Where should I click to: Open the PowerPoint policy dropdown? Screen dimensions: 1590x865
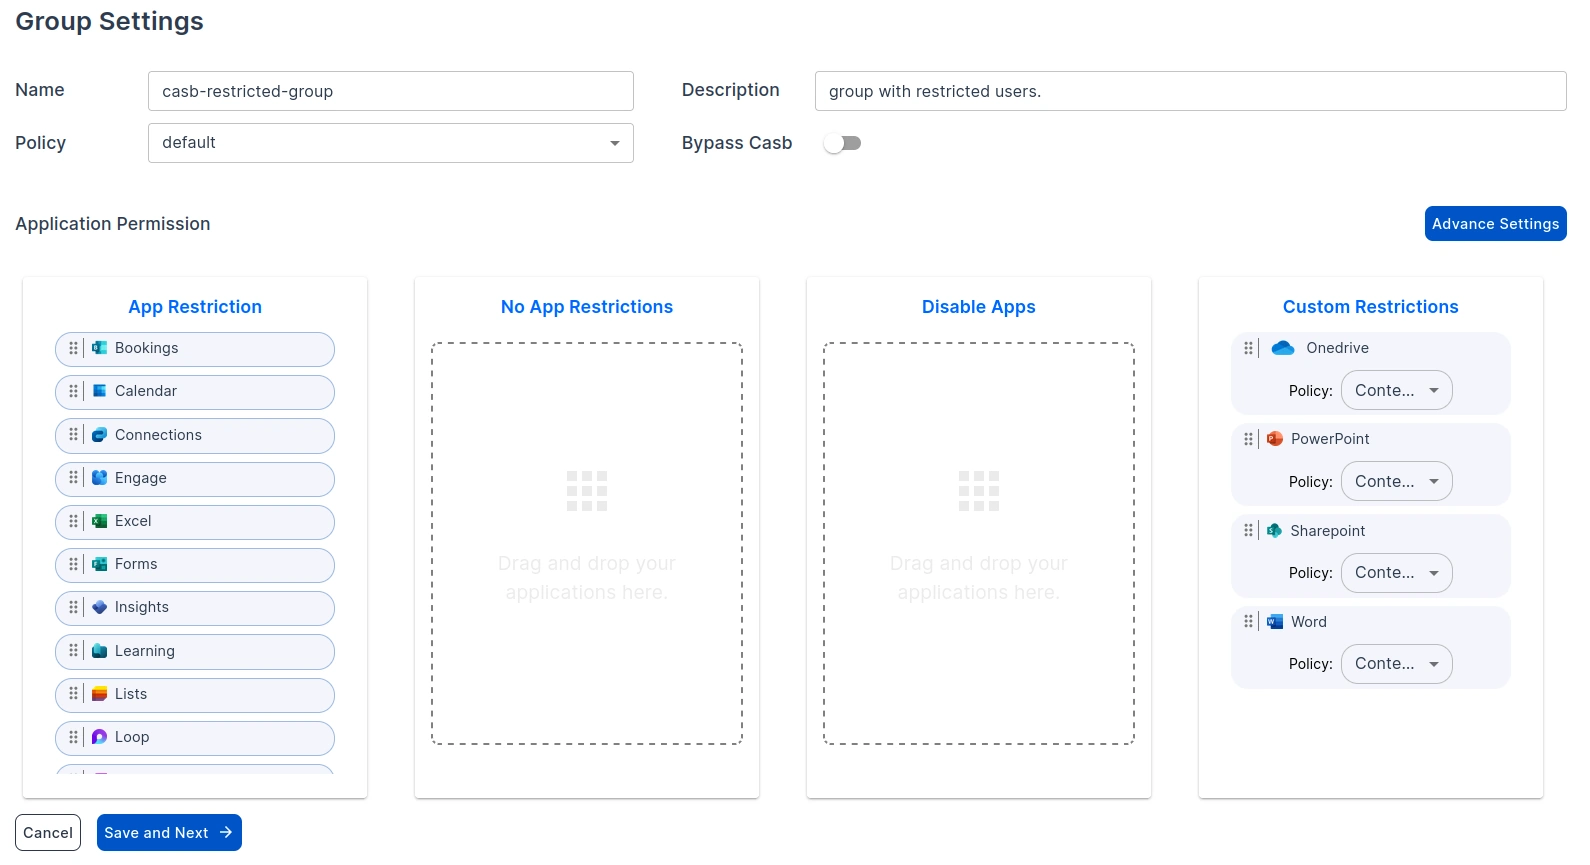pyautogui.click(x=1397, y=482)
